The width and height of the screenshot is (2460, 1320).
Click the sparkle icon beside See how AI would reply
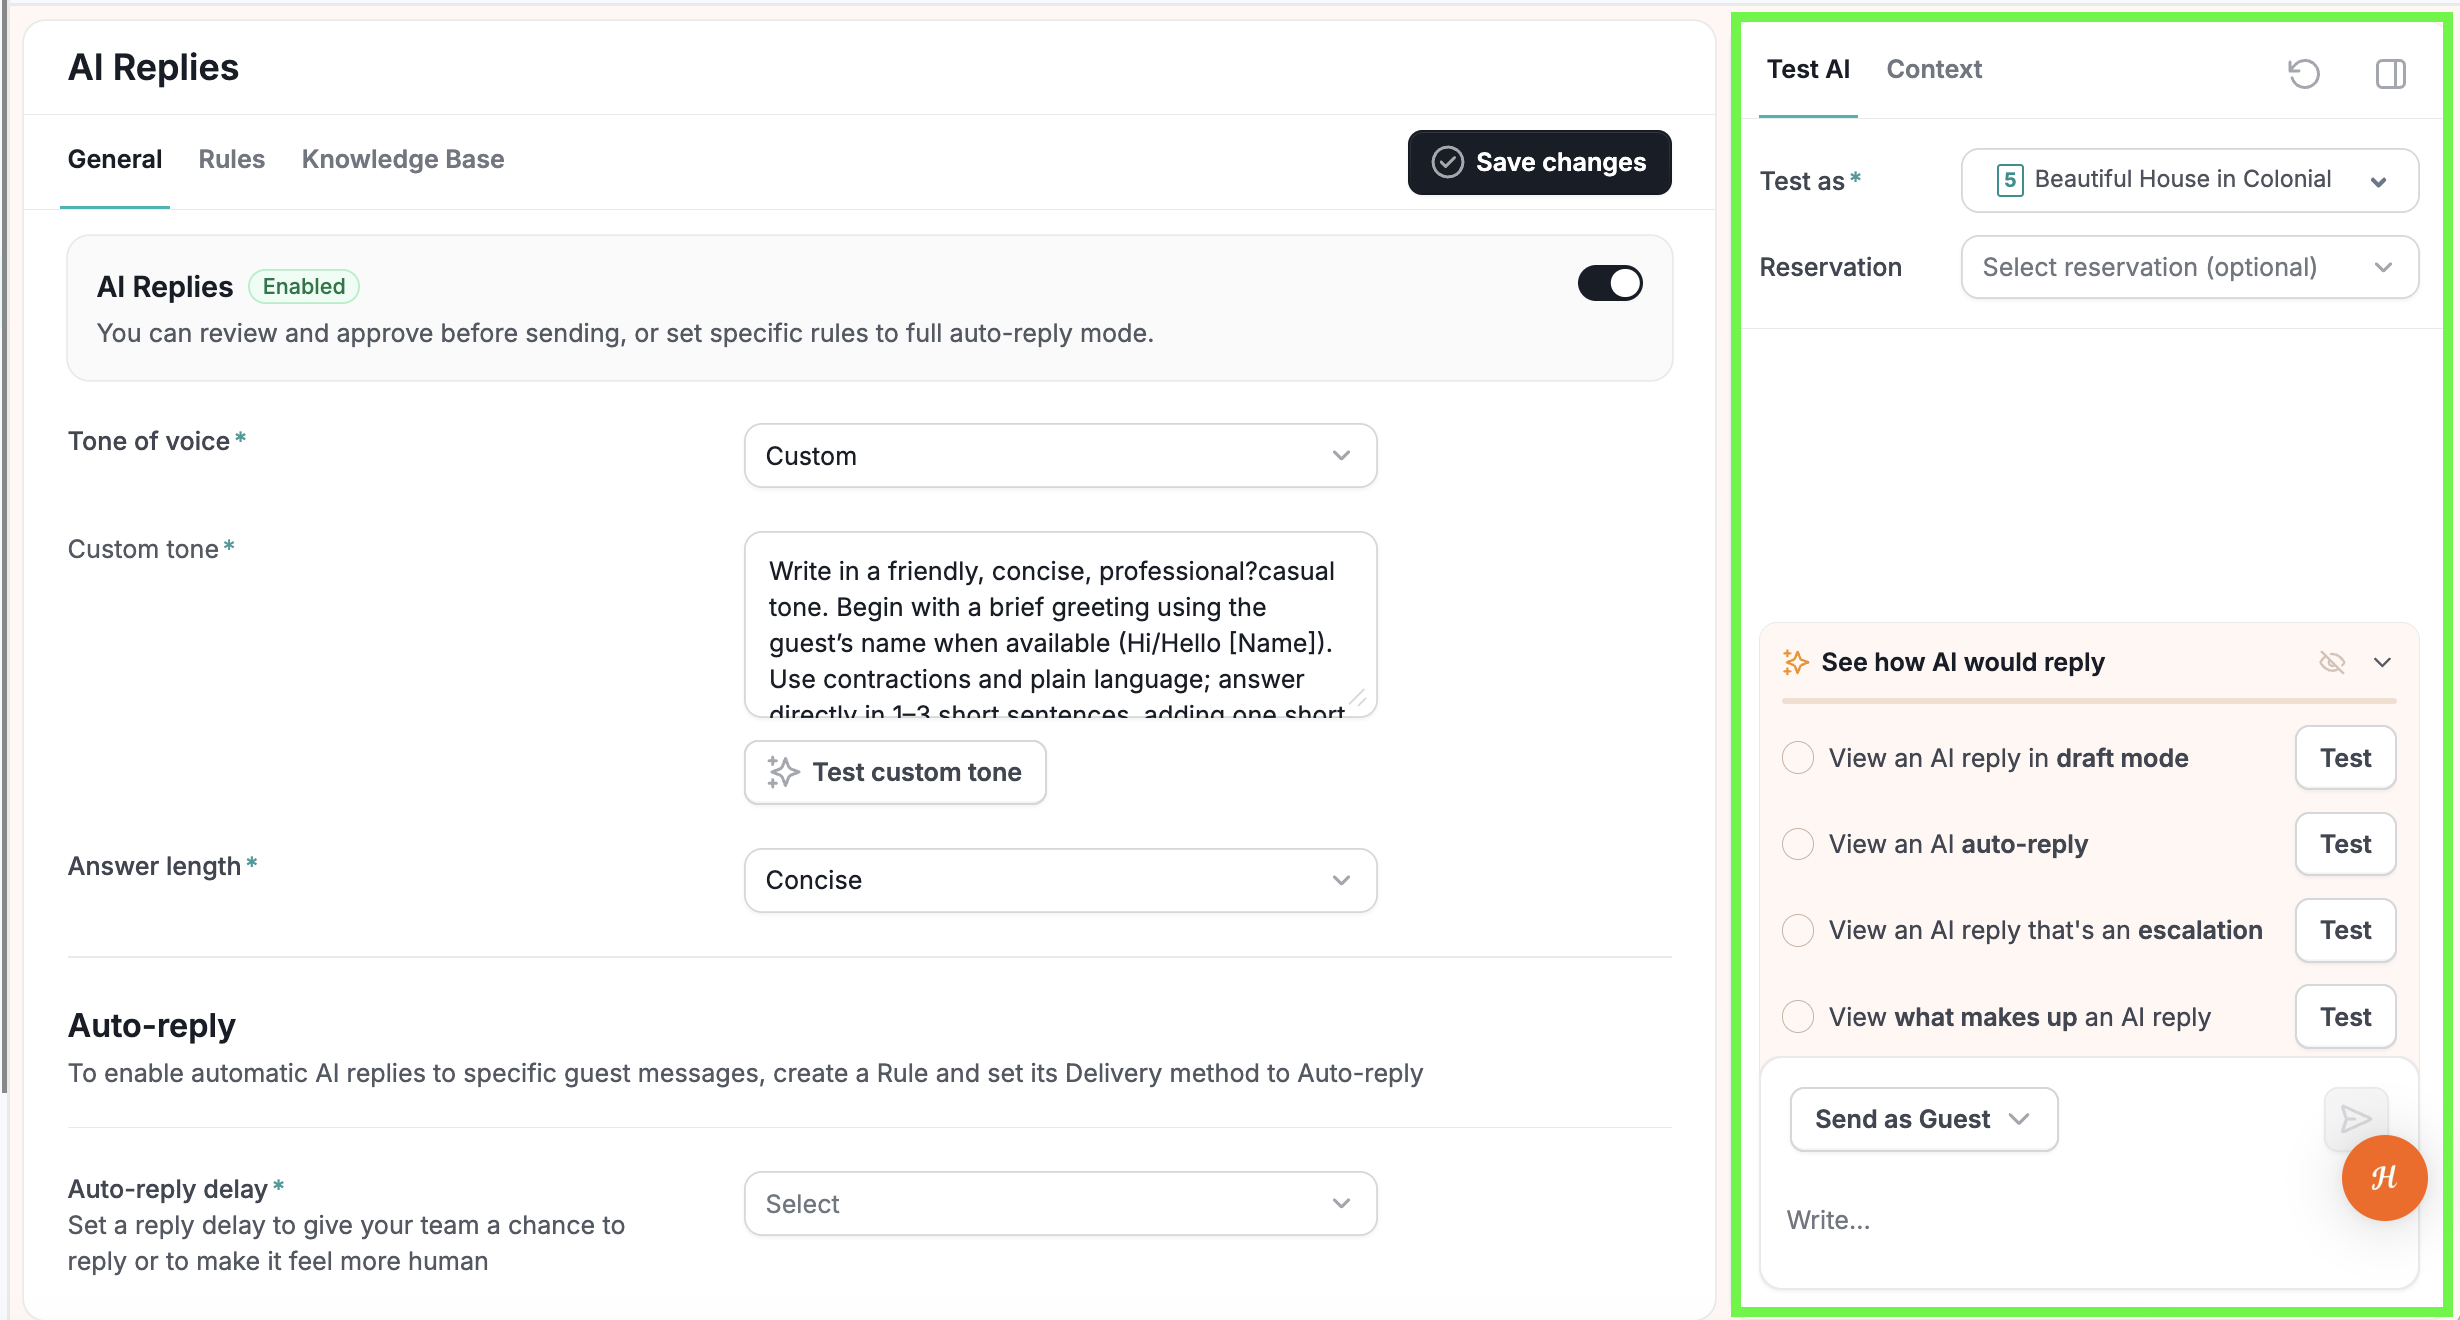pyautogui.click(x=1796, y=662)
